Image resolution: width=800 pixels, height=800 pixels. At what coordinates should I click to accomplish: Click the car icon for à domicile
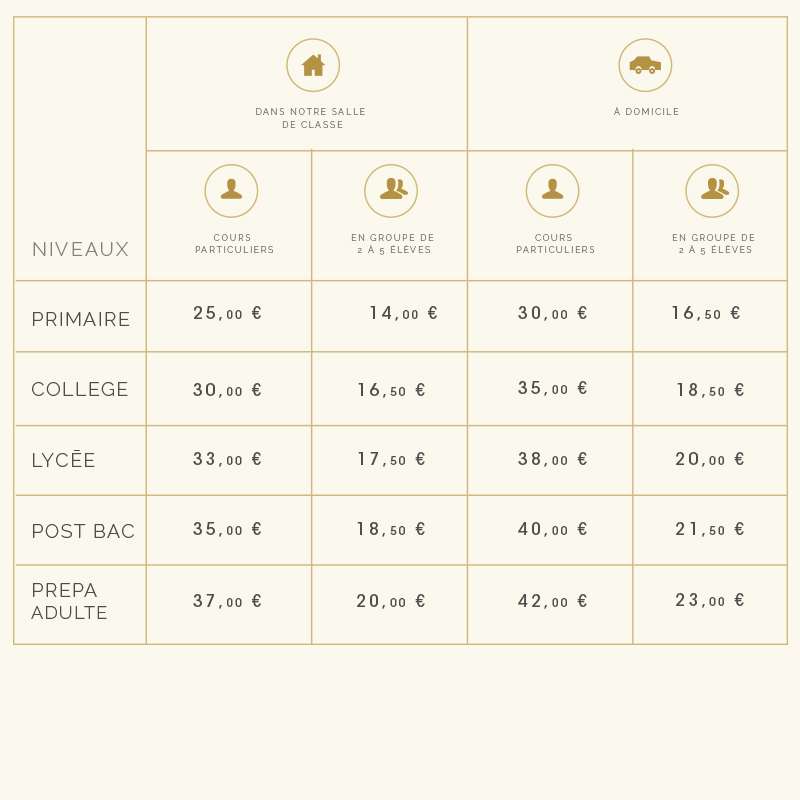(645, 65)
